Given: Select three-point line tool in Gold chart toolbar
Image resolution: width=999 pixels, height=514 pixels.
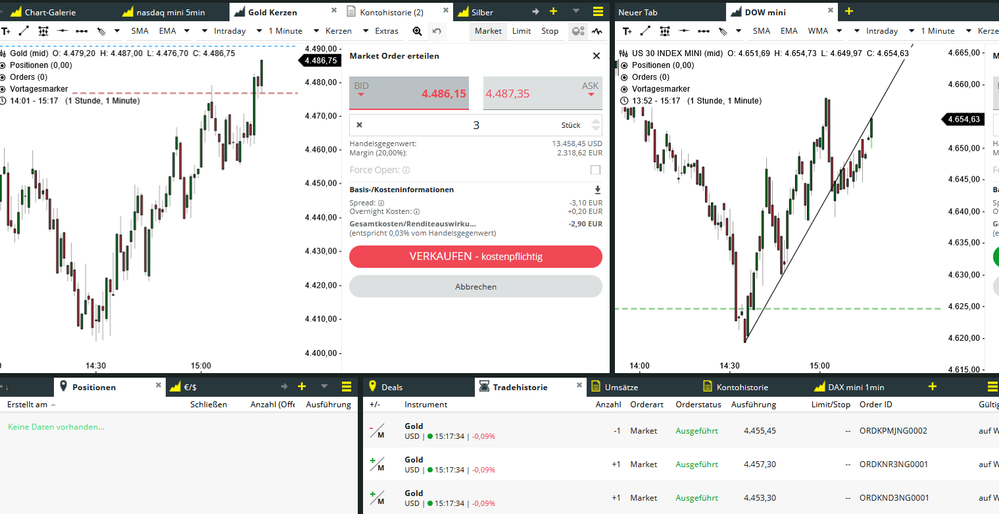Looking at the screenshot, I should pyautogui.click(x=82, y=31).
